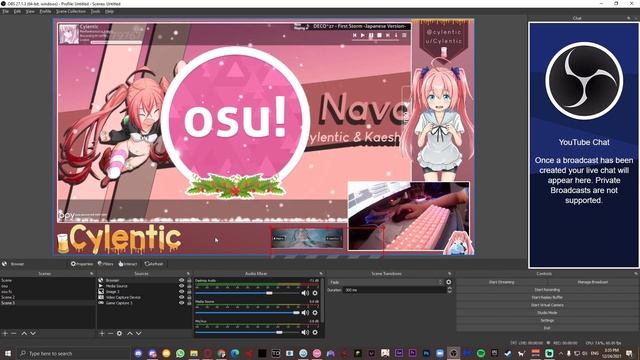Click Start Recording button
Screen dimensions: 640x360
(x=547, y=290)
